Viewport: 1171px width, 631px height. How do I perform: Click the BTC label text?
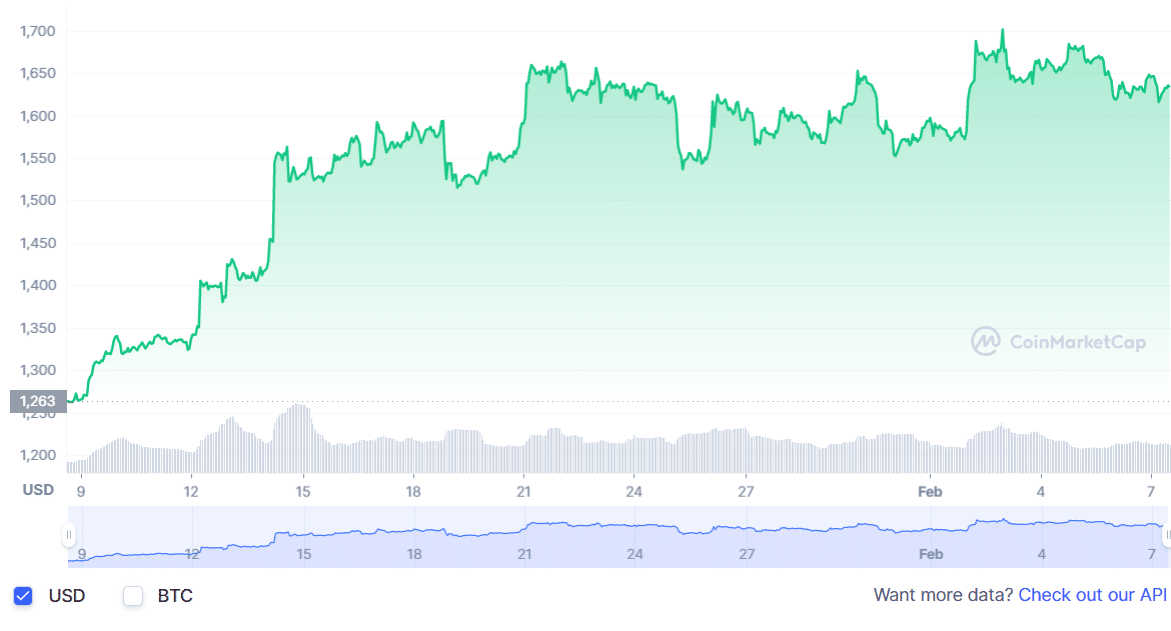click(174, 596)
